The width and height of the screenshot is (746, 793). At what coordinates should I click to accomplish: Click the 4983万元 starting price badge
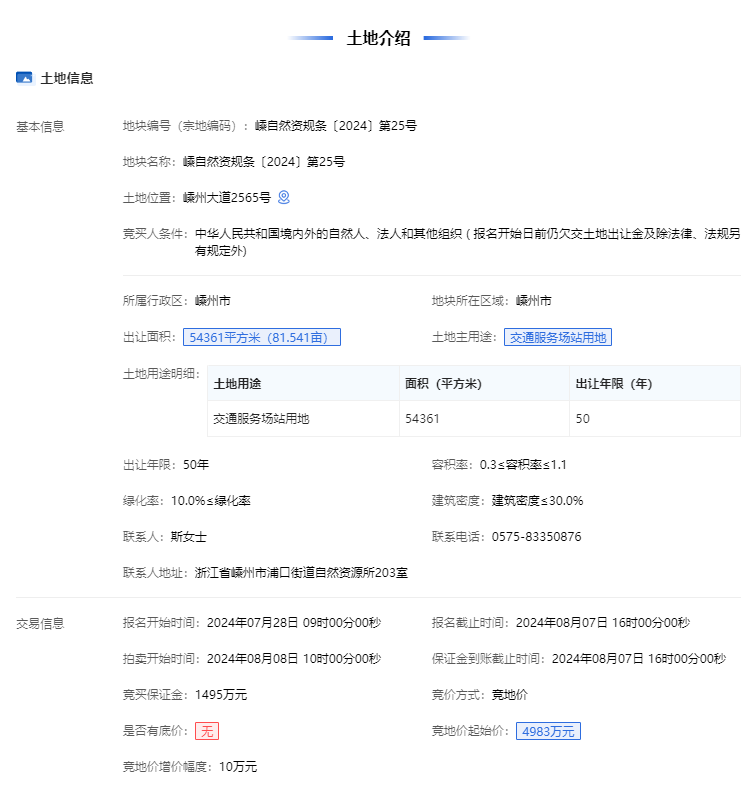548,731
